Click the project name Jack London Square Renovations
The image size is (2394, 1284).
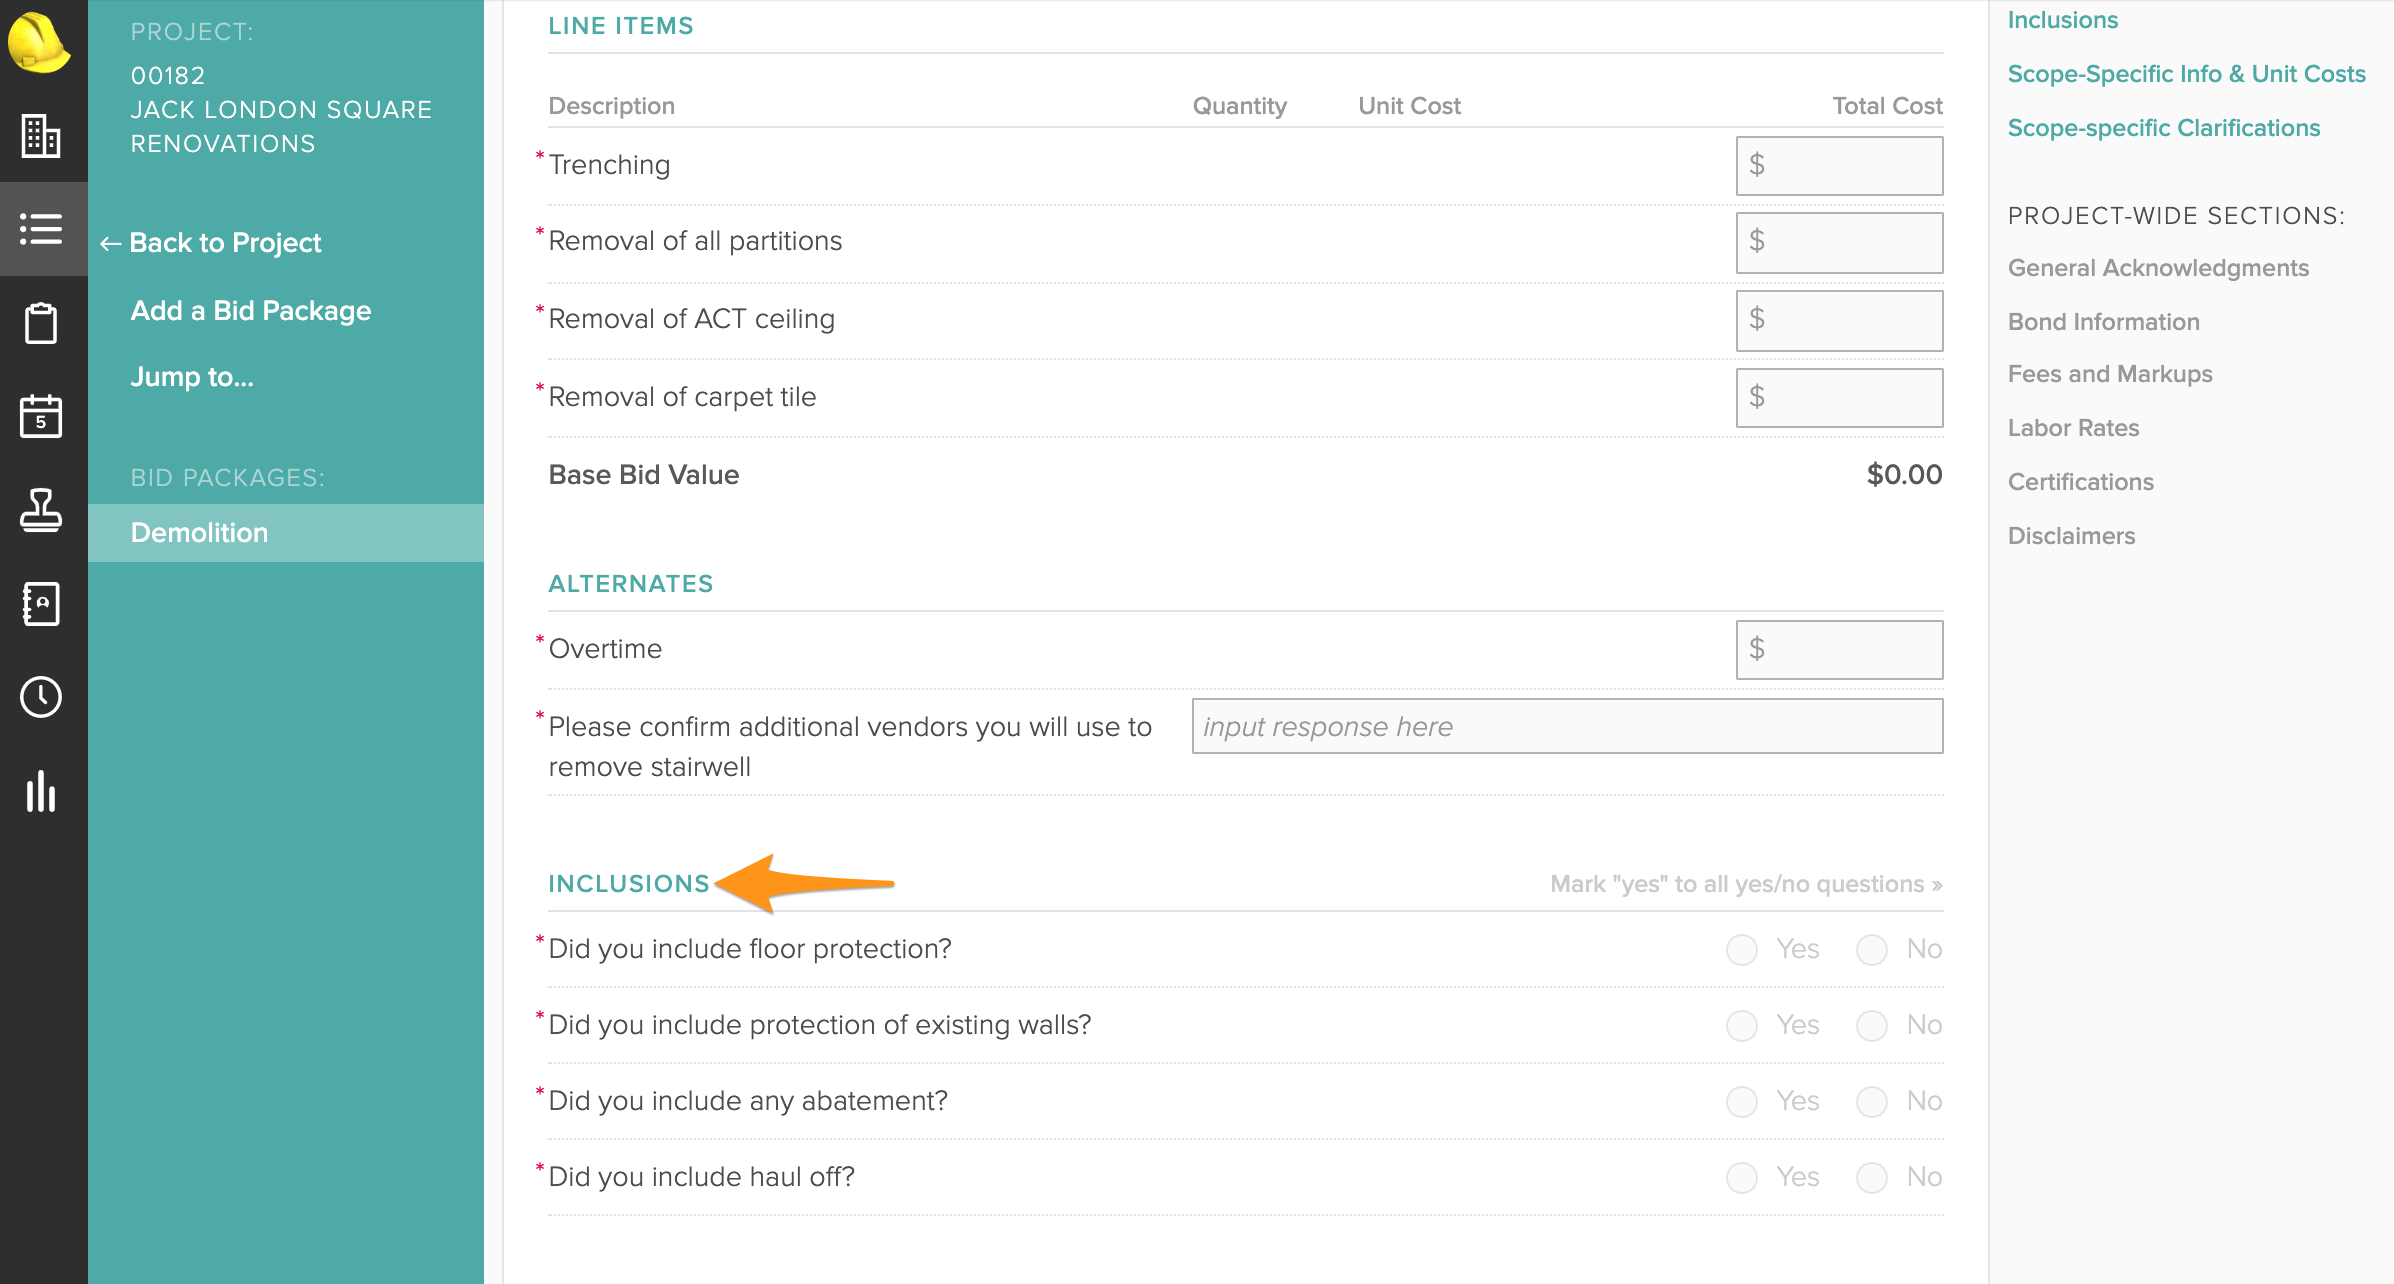(281, 127)
